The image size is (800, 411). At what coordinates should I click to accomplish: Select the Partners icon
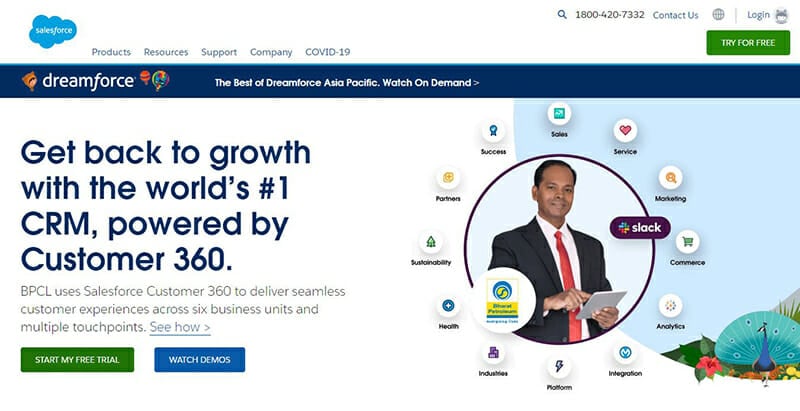pyautogui.click(x=448, y=177)
